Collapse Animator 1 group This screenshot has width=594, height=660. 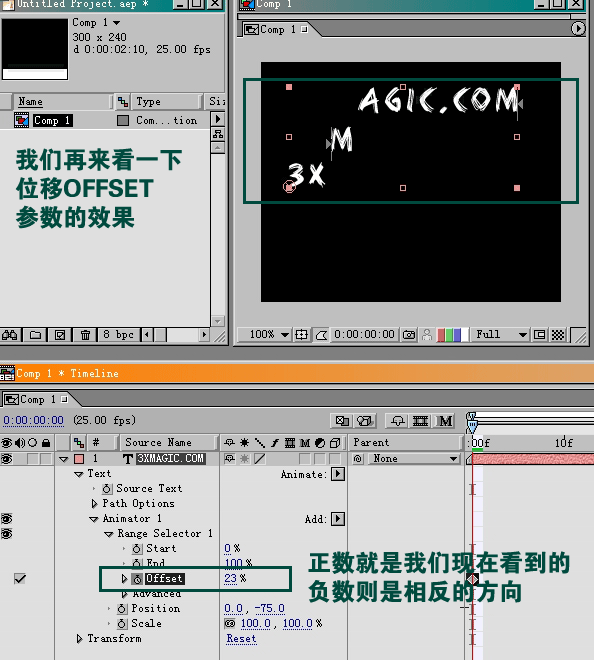tap(94, 519)
